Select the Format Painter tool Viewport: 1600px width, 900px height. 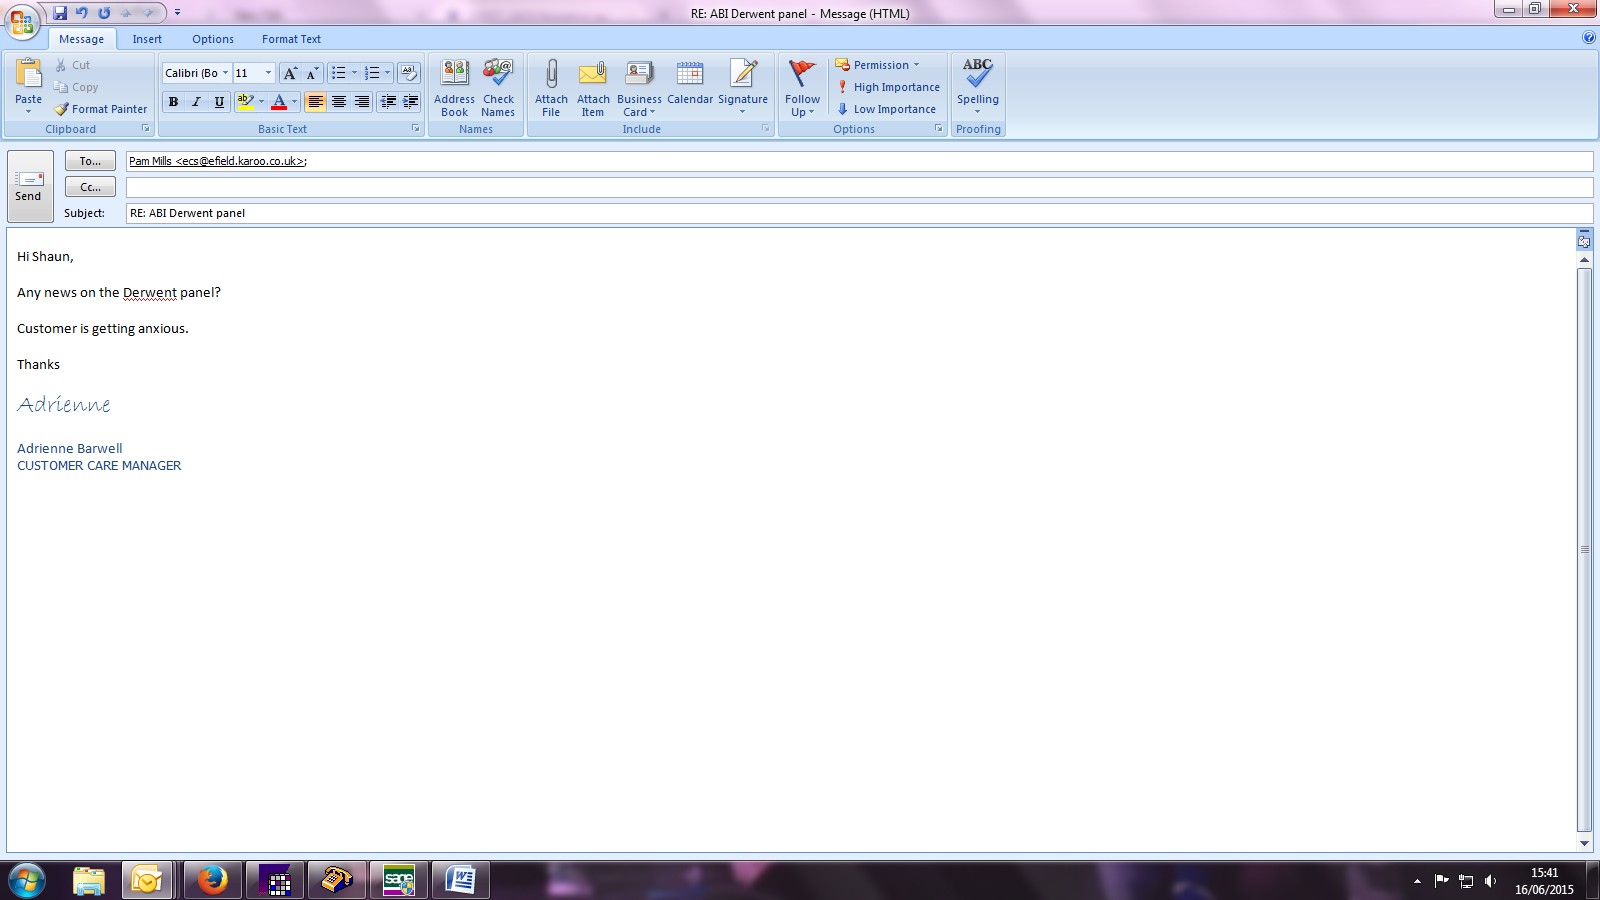click(101, 109)
